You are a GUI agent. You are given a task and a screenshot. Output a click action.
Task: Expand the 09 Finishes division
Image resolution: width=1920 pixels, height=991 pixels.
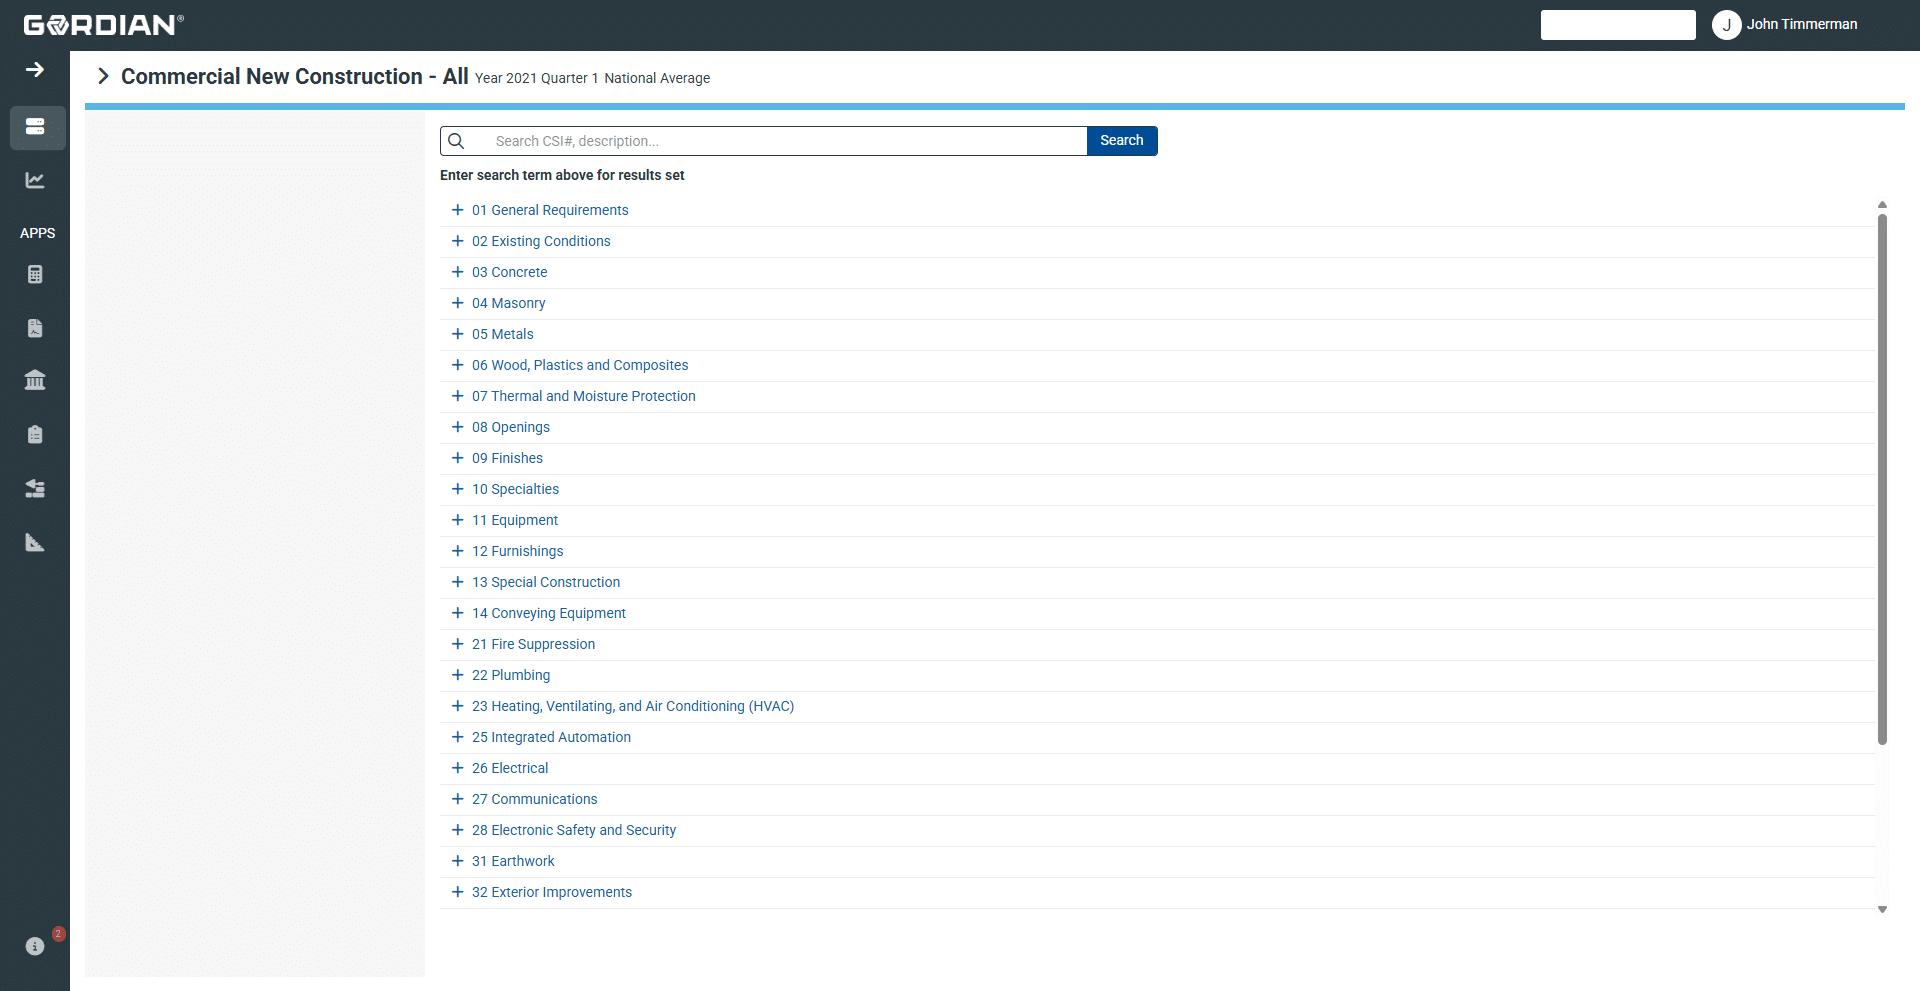(x=457, y=458)
